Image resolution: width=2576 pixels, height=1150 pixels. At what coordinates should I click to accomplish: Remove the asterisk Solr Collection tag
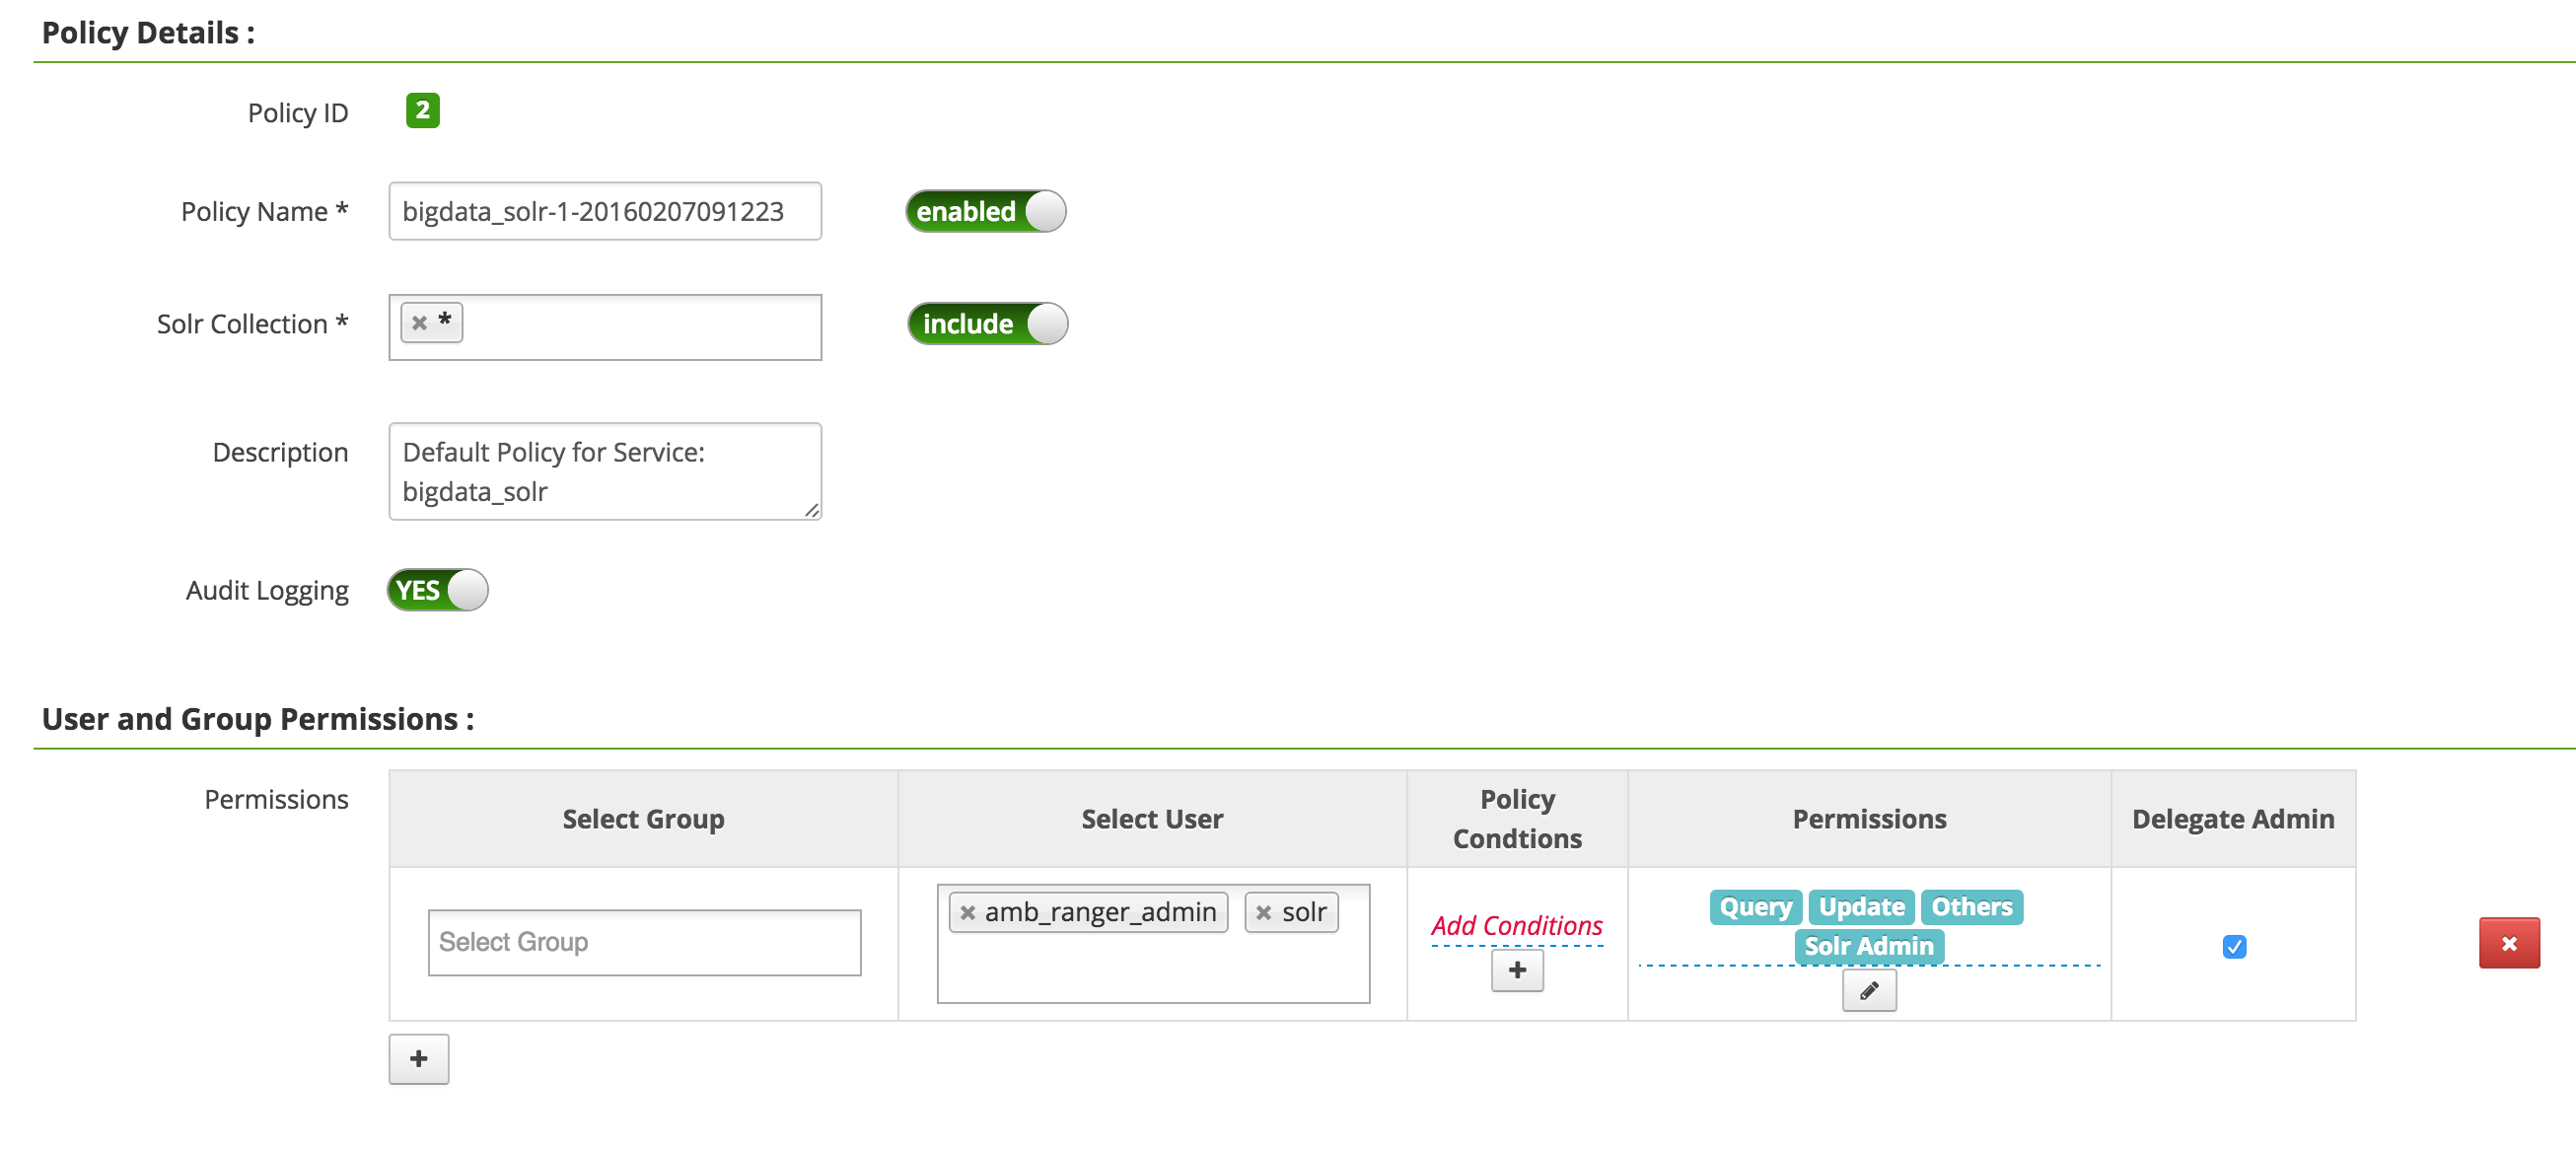[x=420, y=323]
